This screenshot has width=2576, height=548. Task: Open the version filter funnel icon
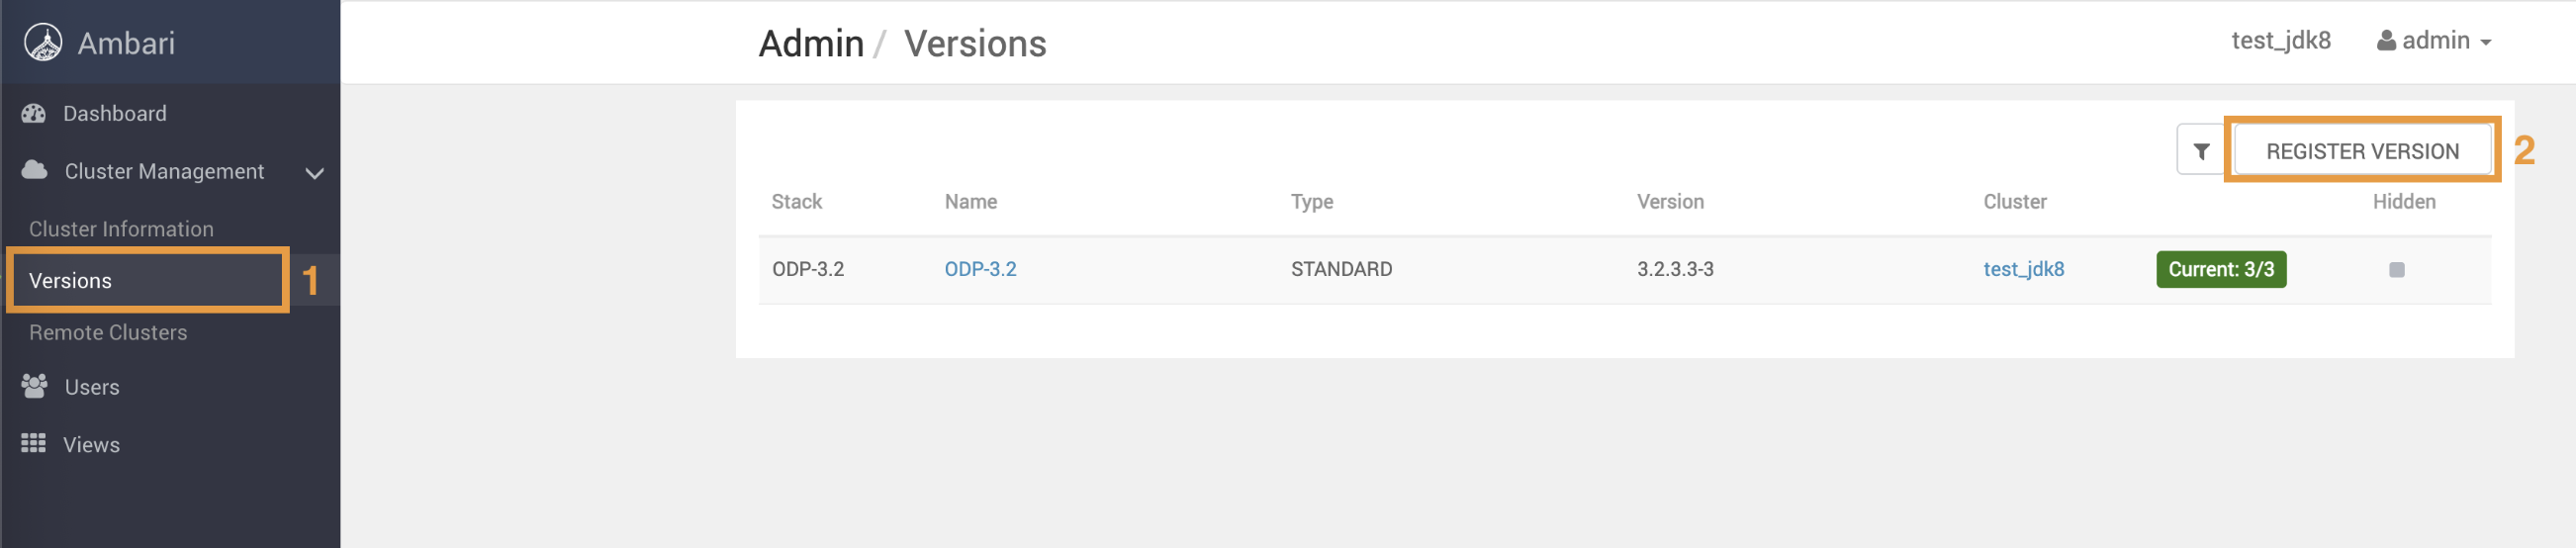click(x=2201, y=151)
